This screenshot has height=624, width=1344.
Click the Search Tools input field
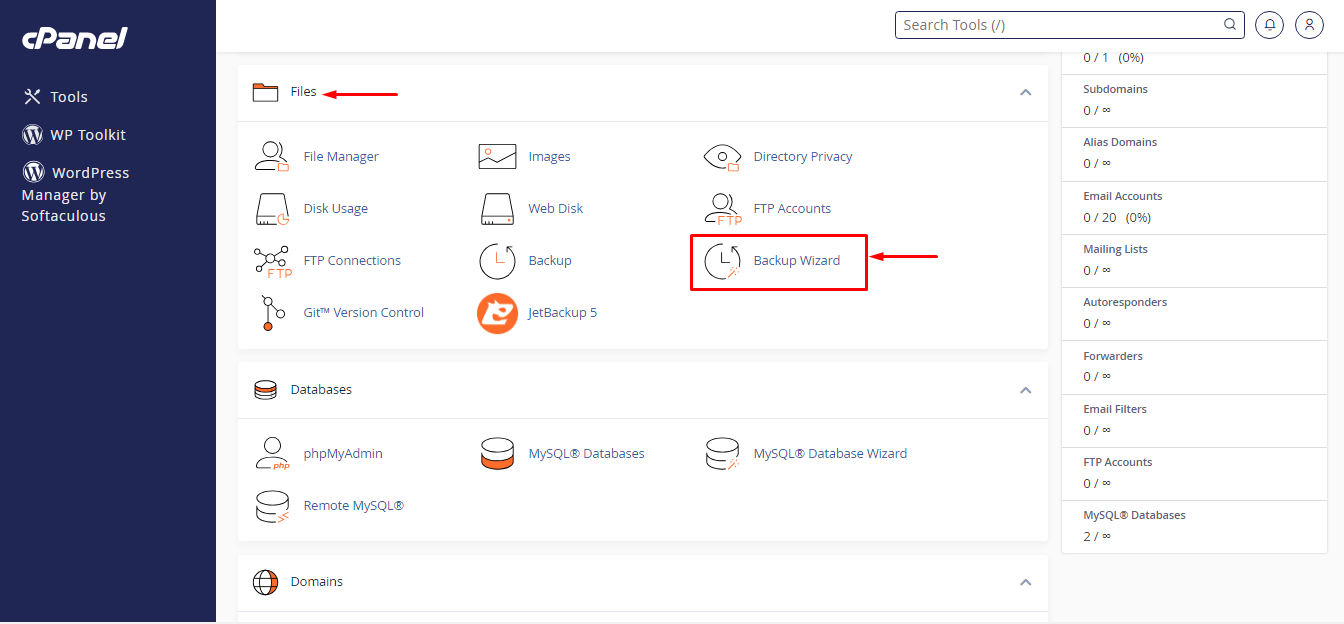1060,25
